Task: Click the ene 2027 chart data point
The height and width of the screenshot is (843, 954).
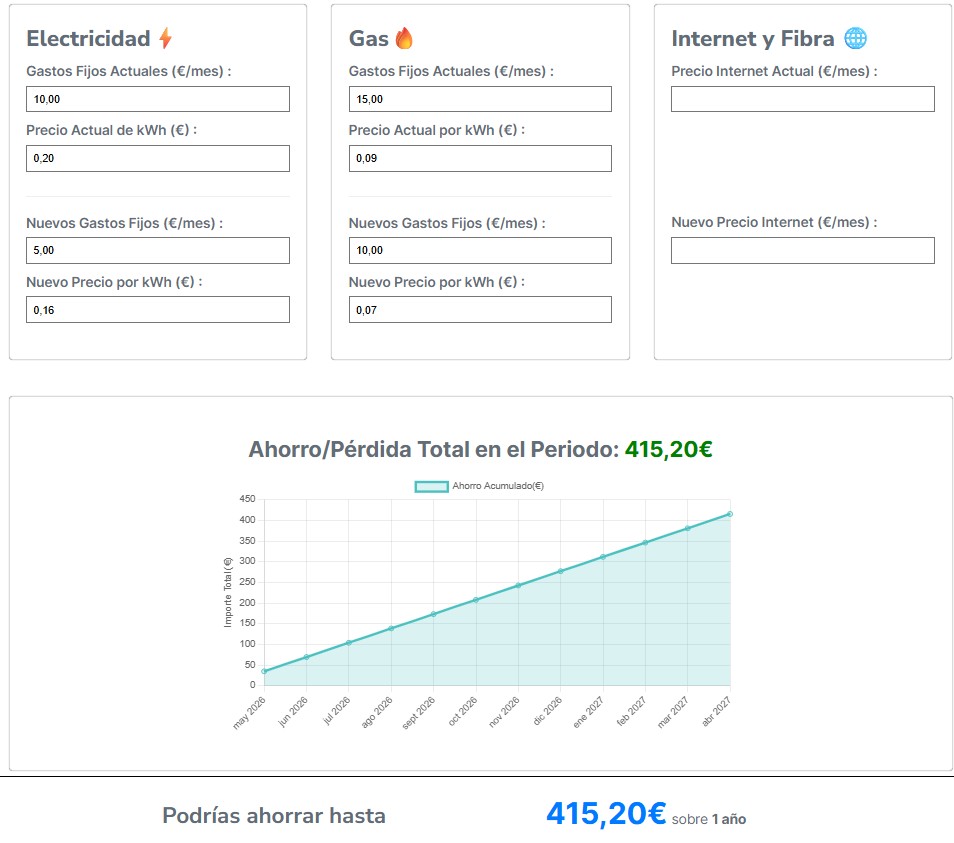Action: click(x=603, y=557)
